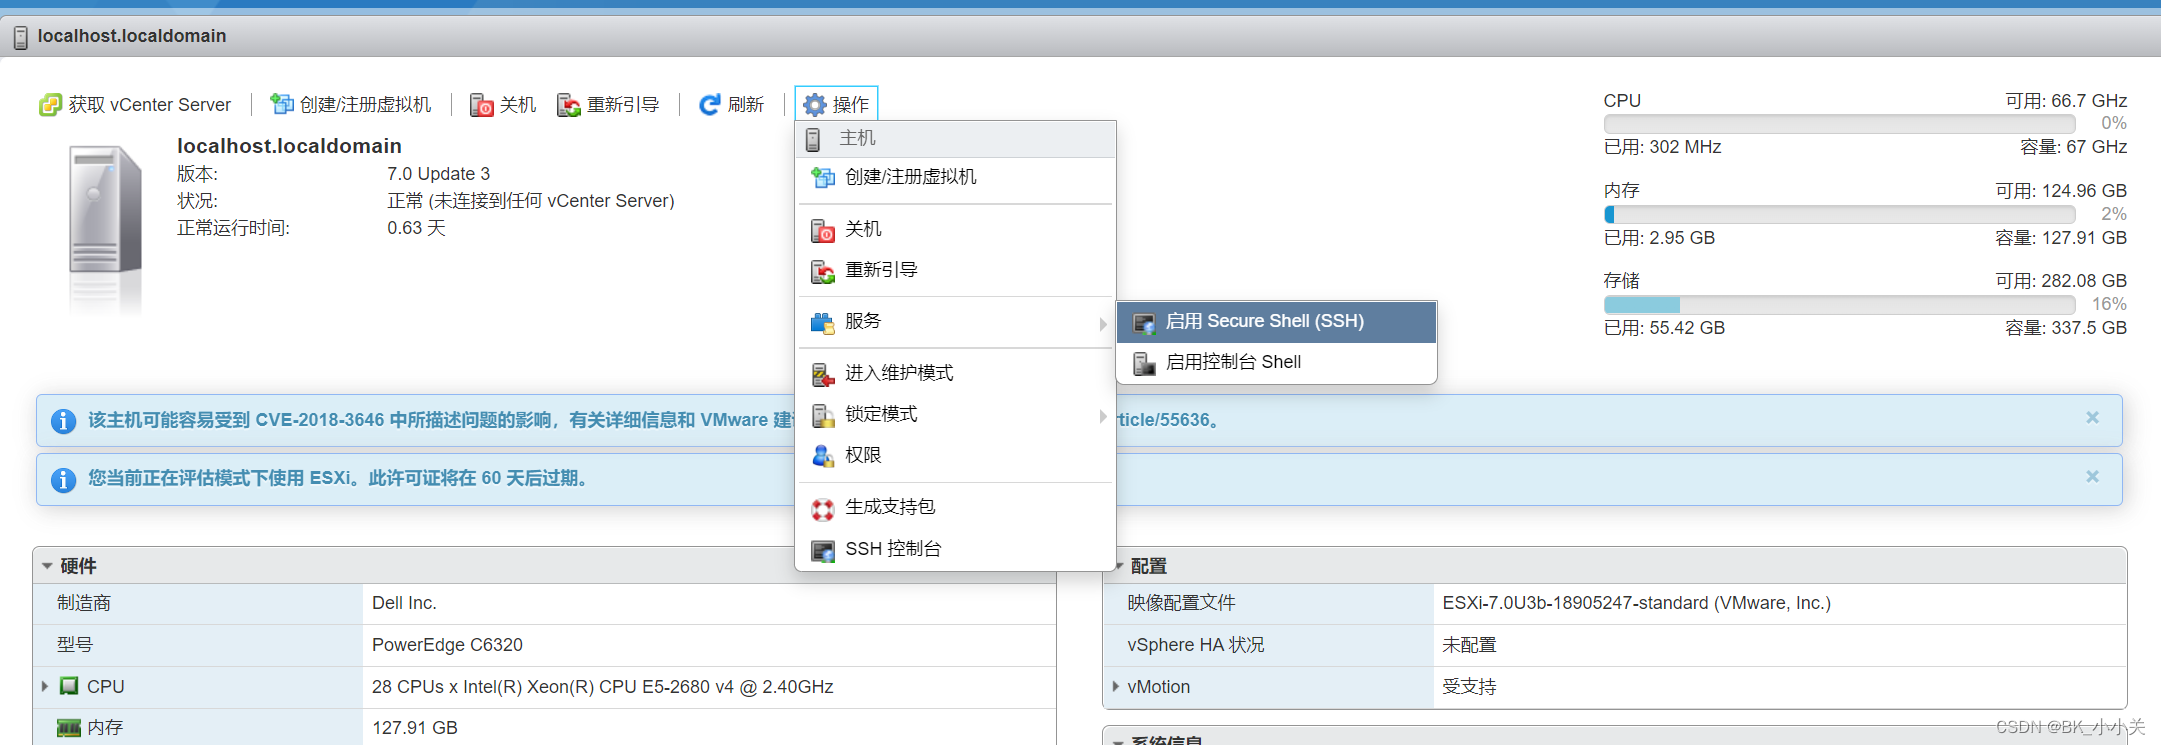The width and height of the screenshot is (2161, 745).
Task: Click the 启用 Secure Shell icon
Action: click(1144, 323)
